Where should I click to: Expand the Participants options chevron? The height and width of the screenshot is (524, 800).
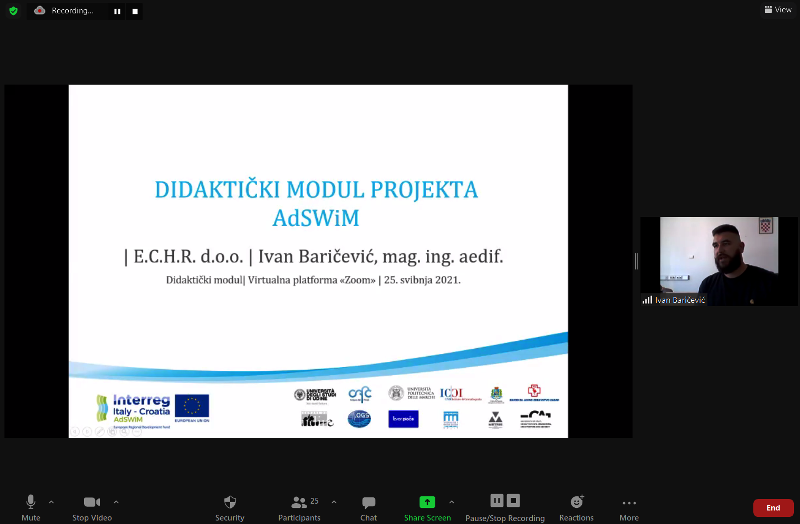coord(333,501)
